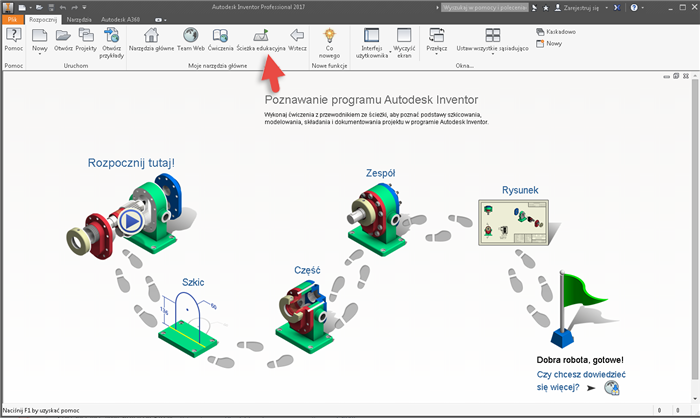
Task: Open the Projekty icon
Action: pos(86,35)
